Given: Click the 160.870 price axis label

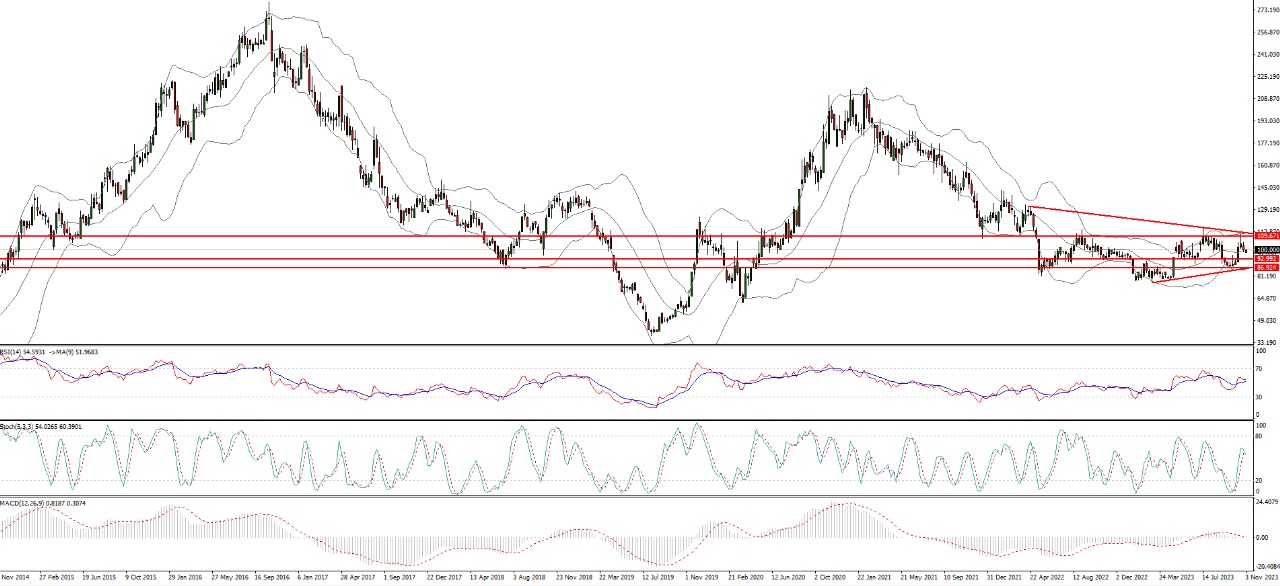Looking at the screenshot, I should [1266, 165].
